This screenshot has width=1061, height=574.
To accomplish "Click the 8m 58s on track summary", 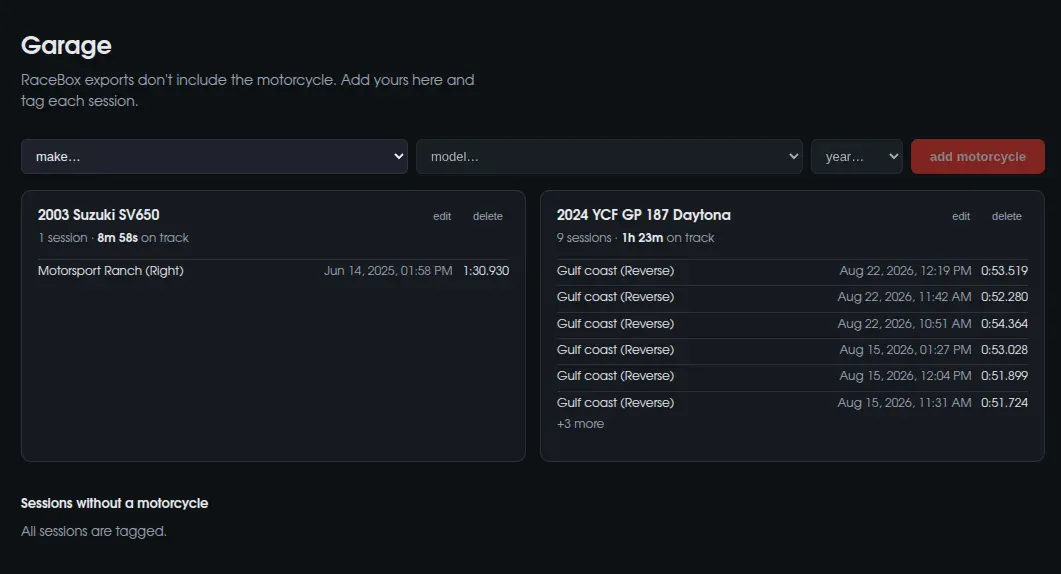I will point(143,238).
